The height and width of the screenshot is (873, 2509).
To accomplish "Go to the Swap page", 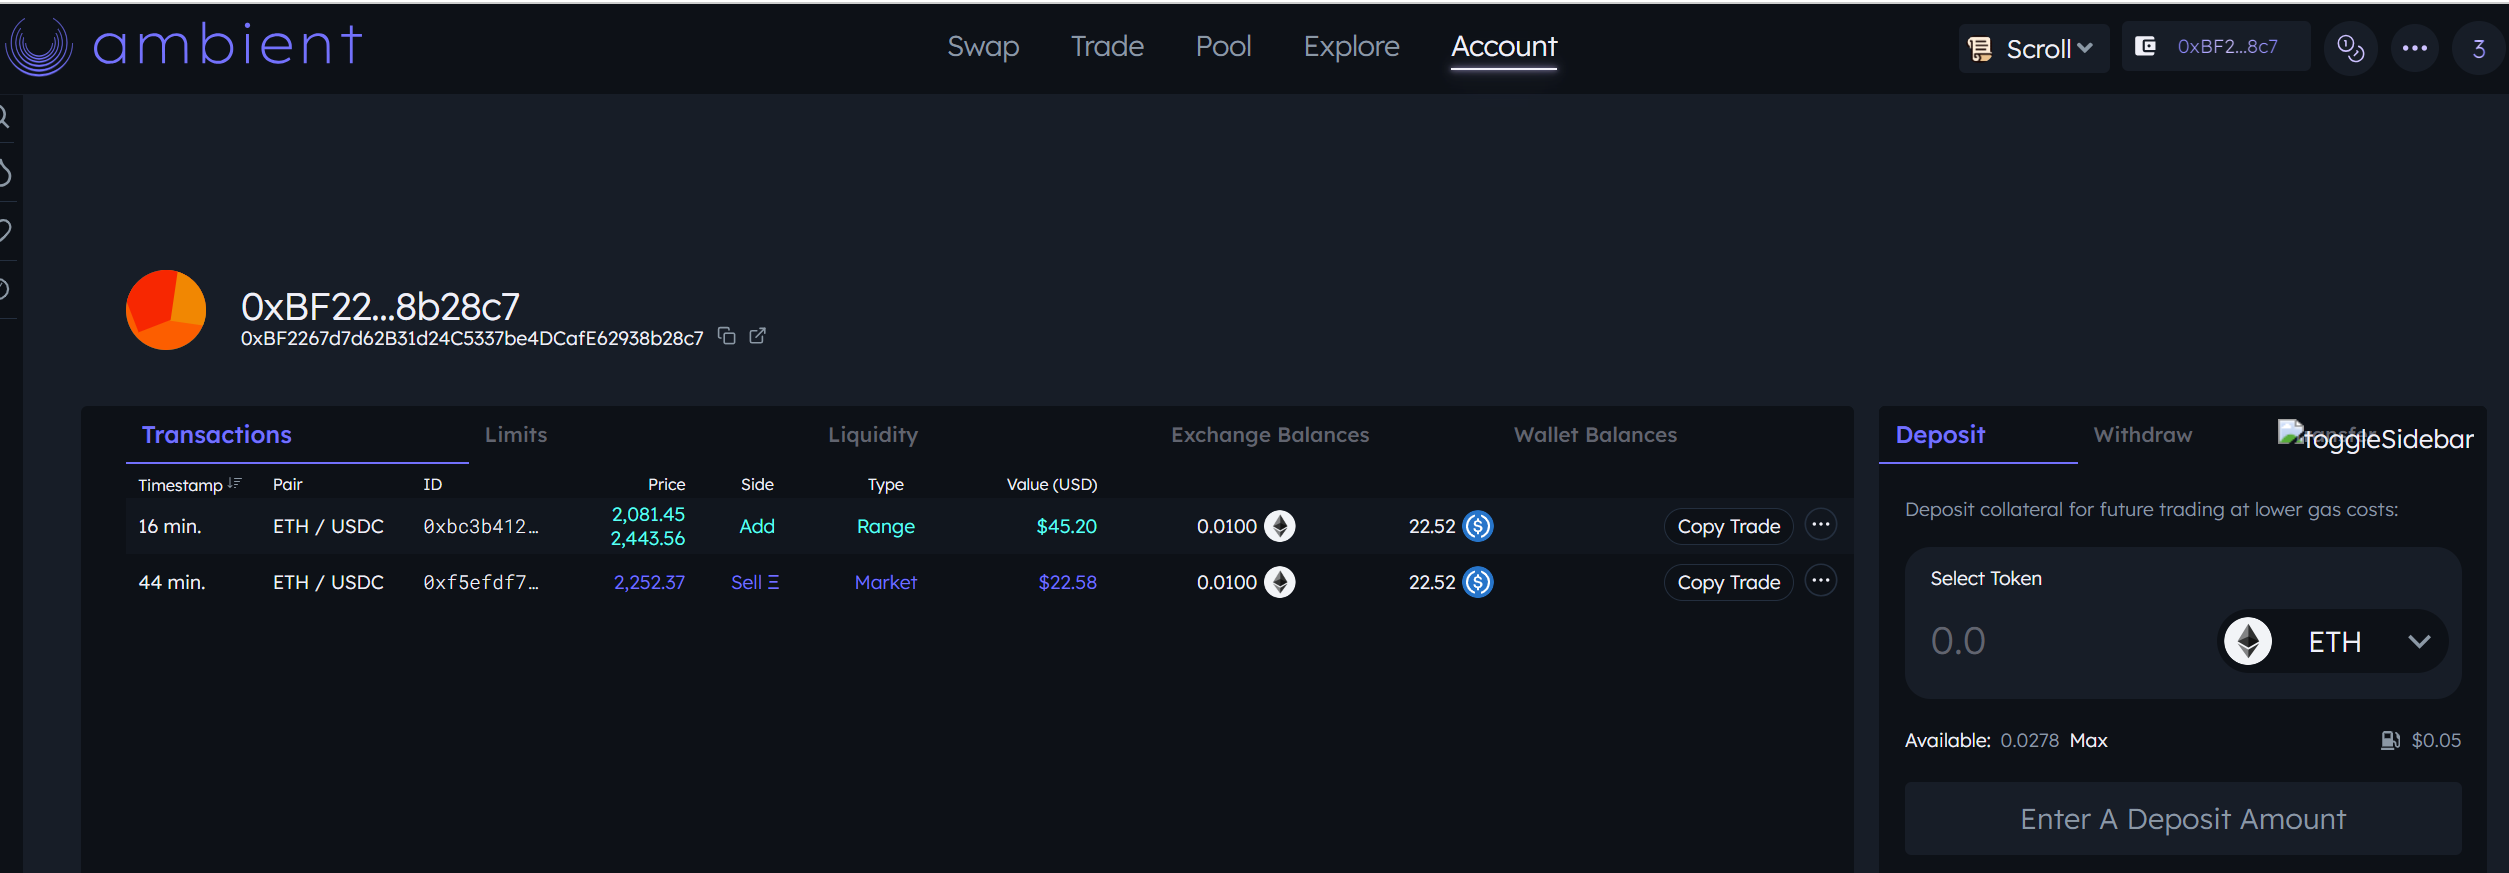I will tap(983, 46).
